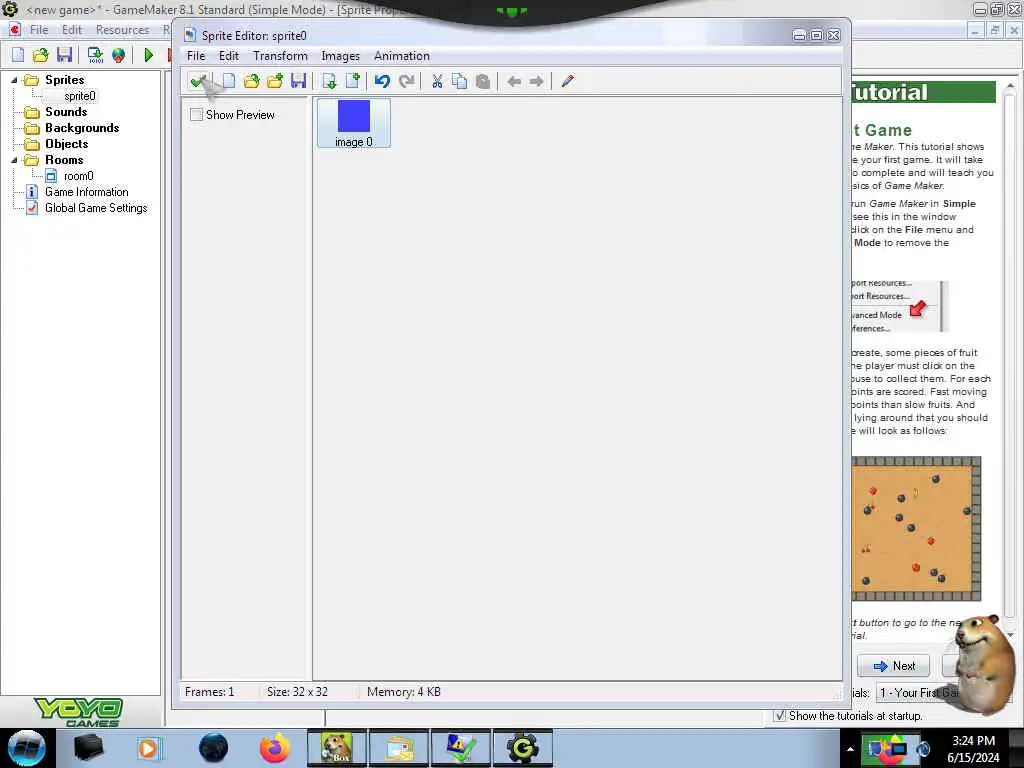Click the Sprite Editor window title icon
The width and height of the screenshot is (1024, 768).
(x=190, y=35)
